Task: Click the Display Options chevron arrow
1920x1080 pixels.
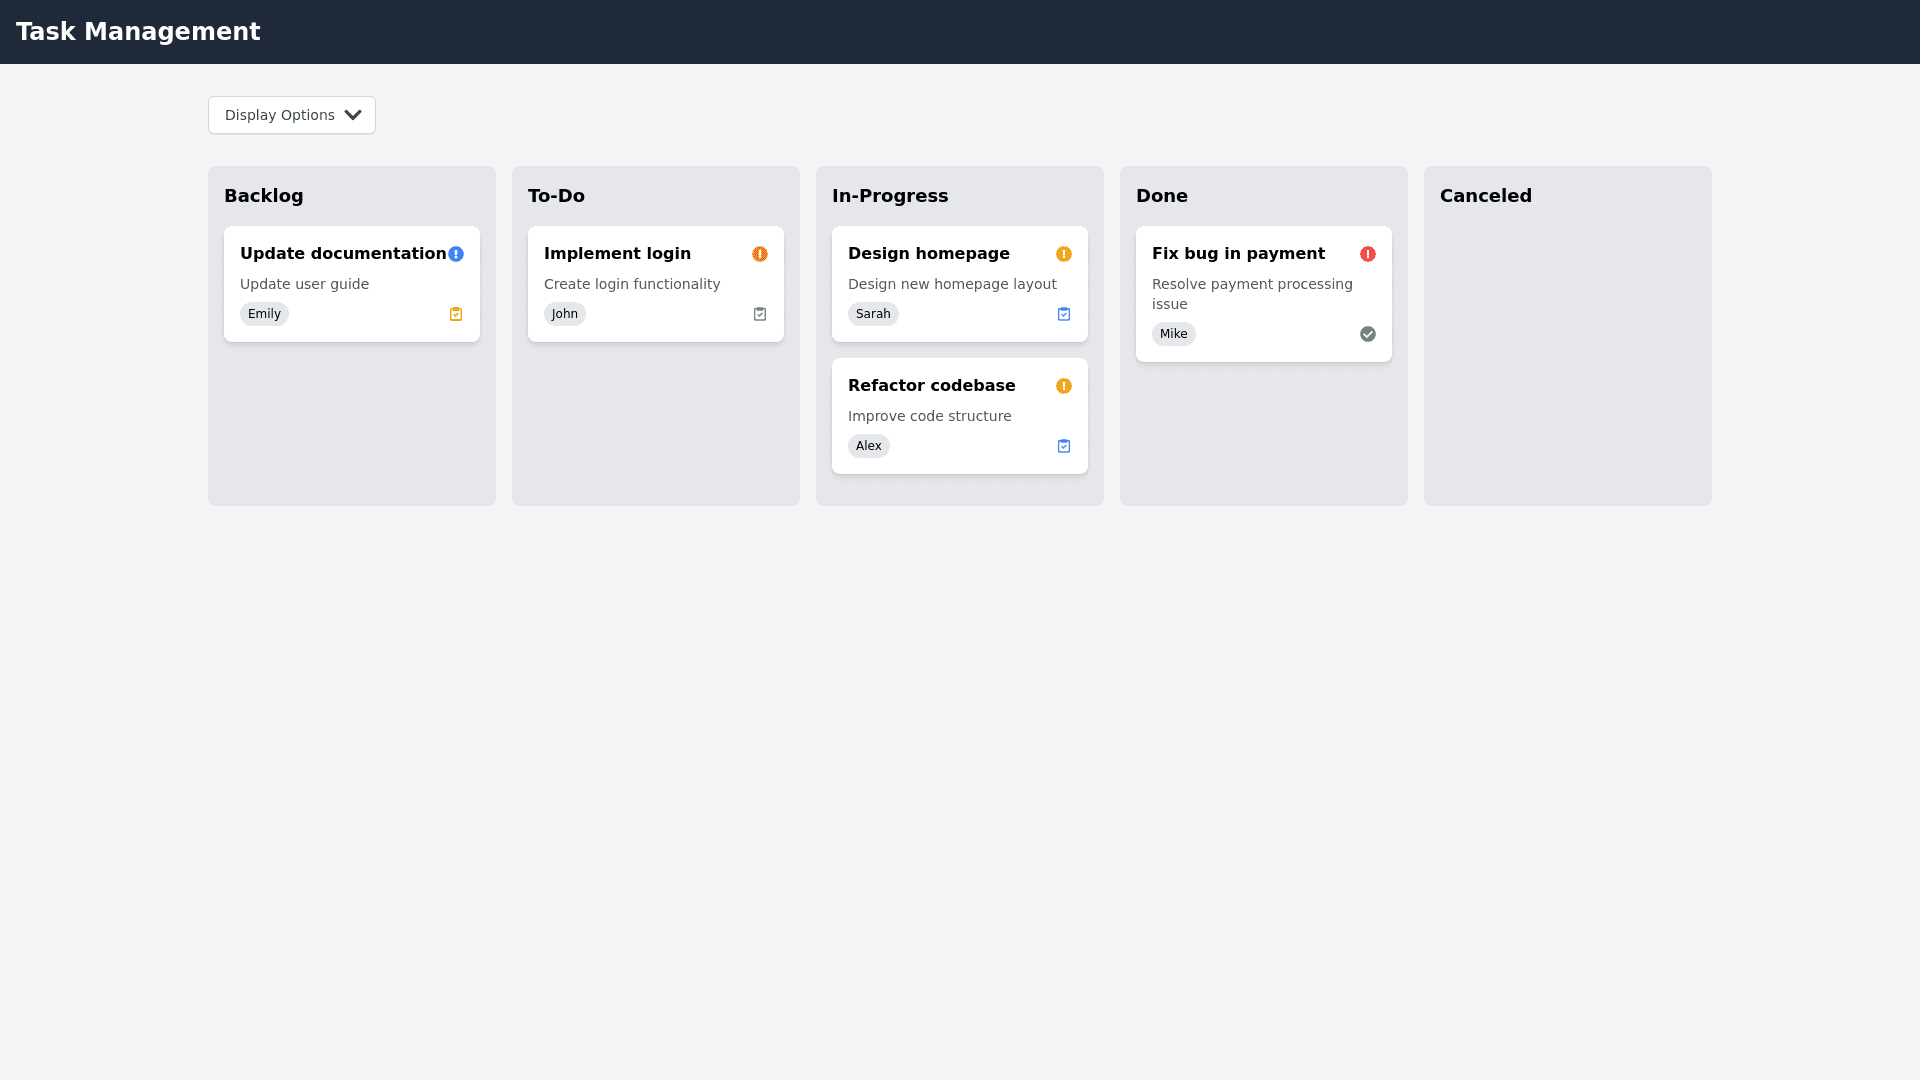Action: [x=353, y=115]
